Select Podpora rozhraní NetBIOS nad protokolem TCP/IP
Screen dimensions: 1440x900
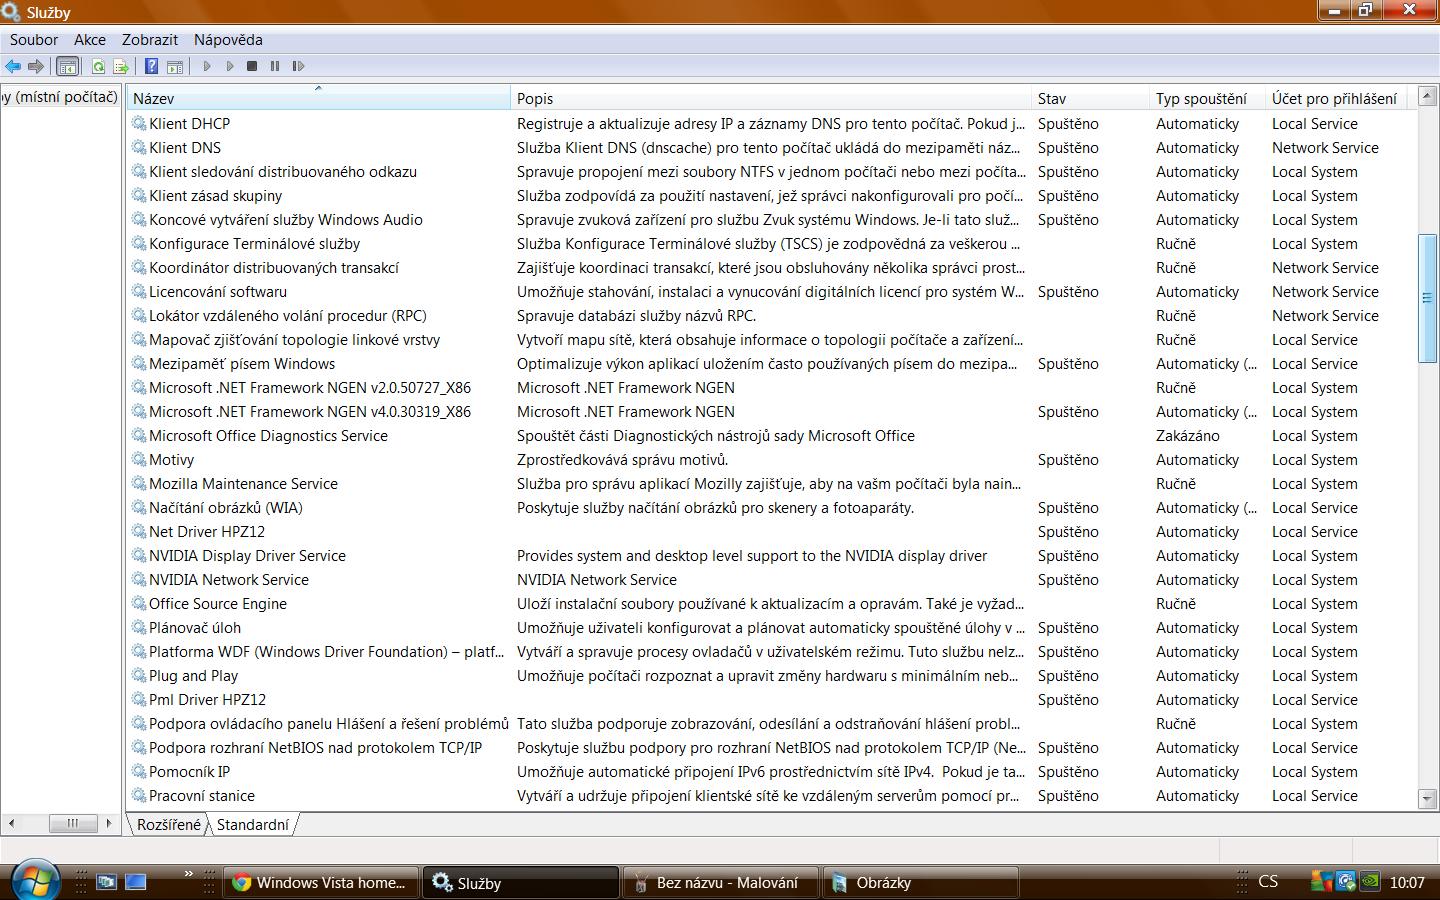tap(315, 748)
